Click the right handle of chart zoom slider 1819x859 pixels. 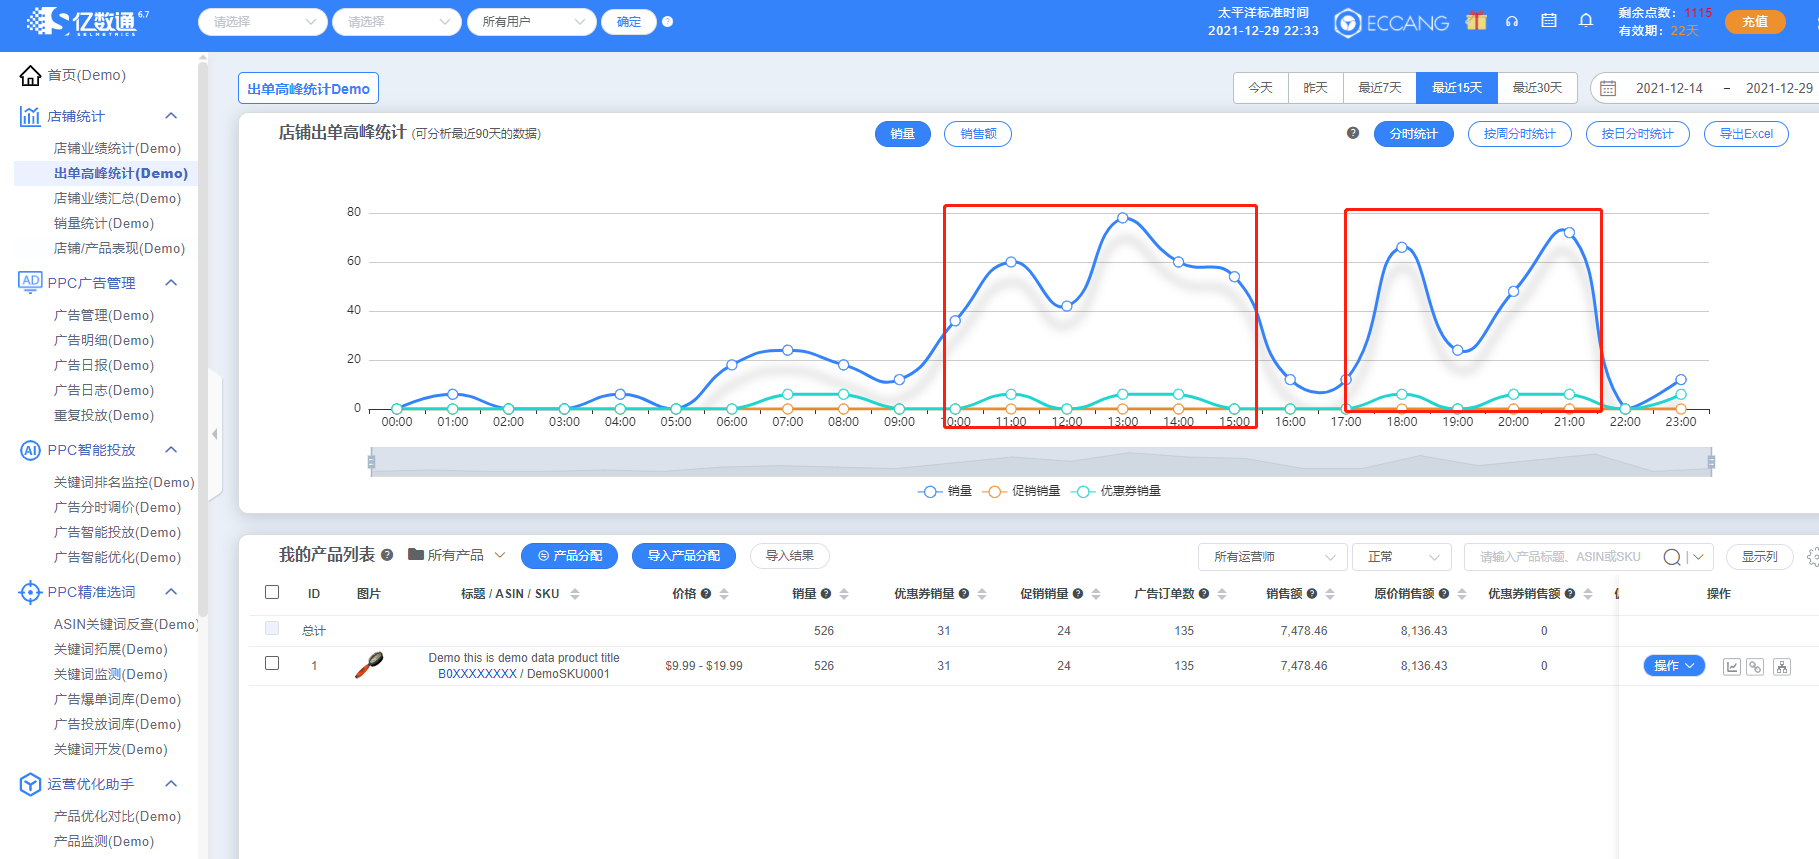(1711, 462)
